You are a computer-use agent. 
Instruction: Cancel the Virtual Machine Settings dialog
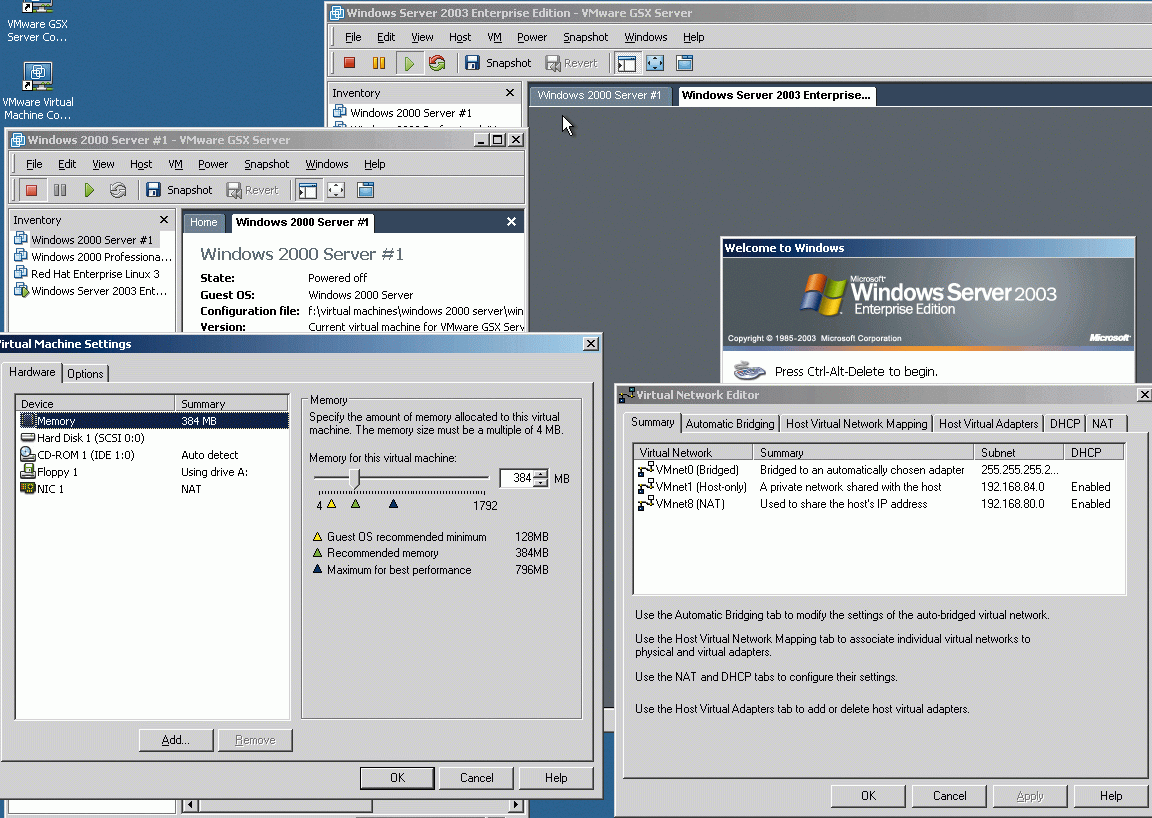click(x=476, y=778)
